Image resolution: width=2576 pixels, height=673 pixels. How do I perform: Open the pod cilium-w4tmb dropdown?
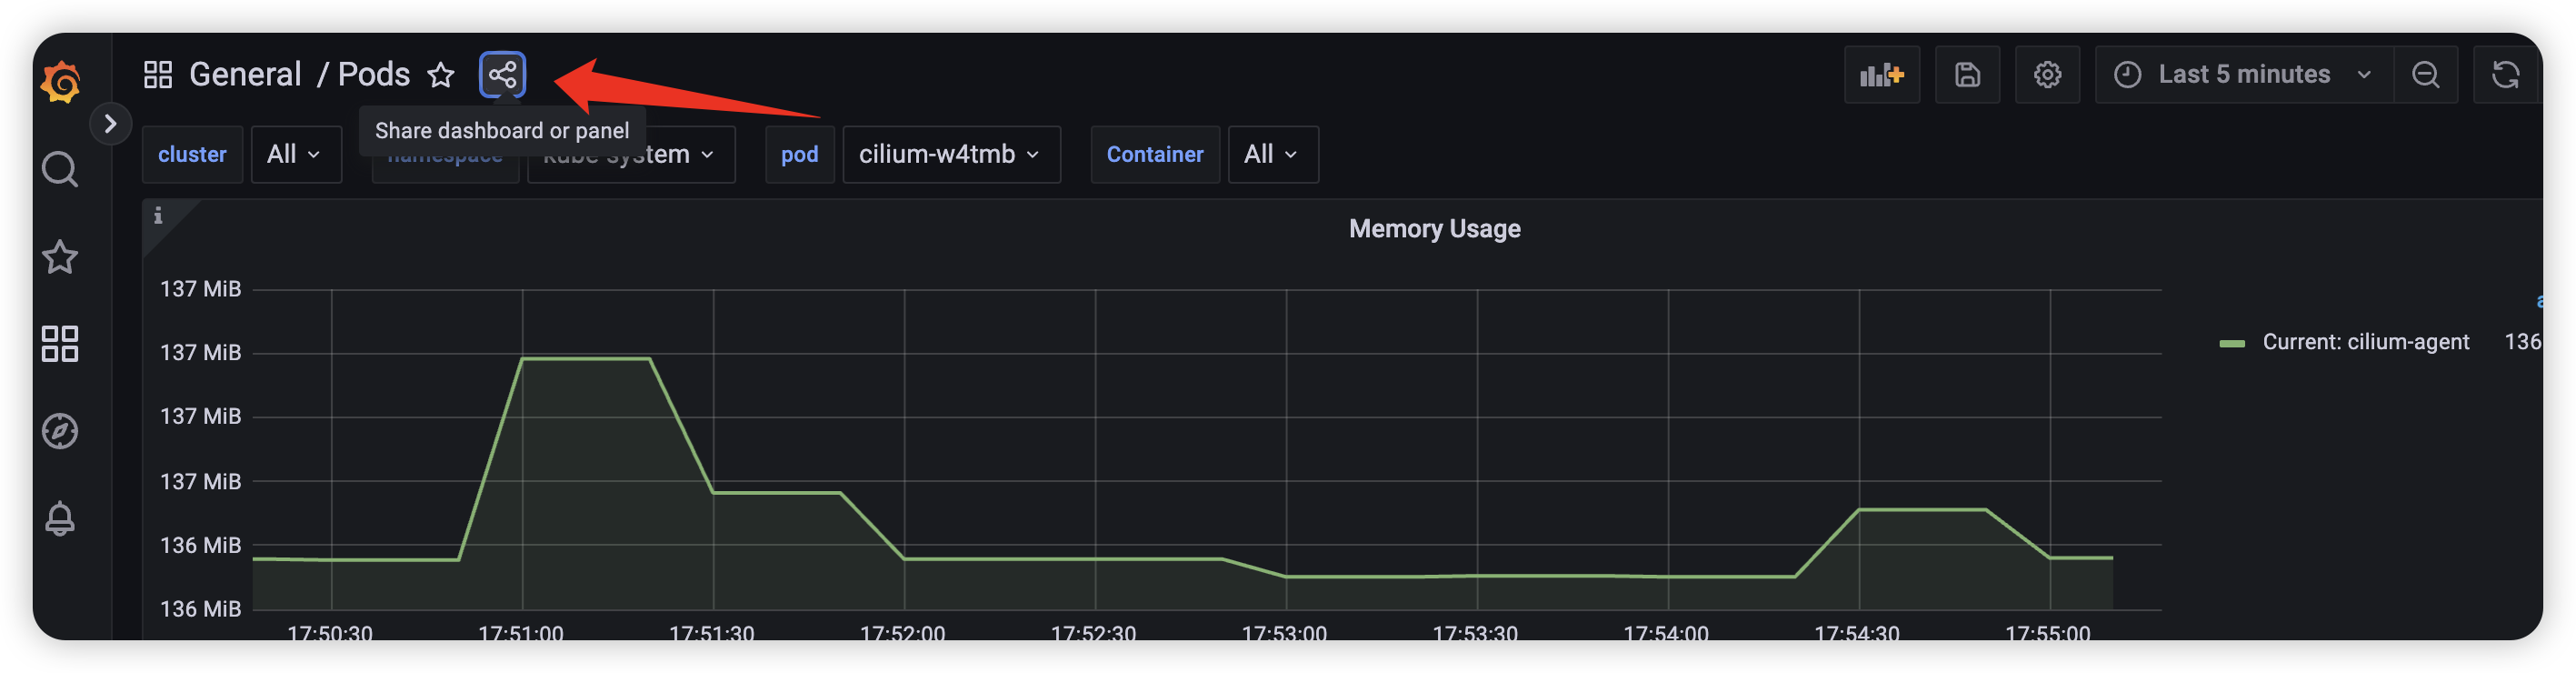pos(951,155)
